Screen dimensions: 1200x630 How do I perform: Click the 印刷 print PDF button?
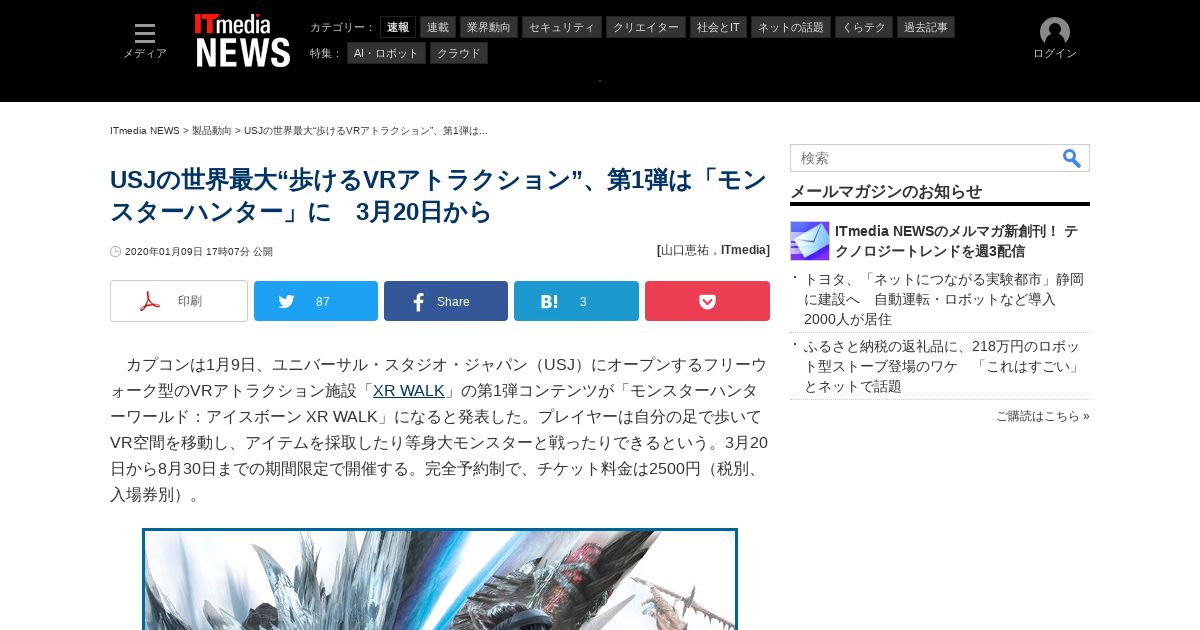pyautogui.click(x=179, y=301)
